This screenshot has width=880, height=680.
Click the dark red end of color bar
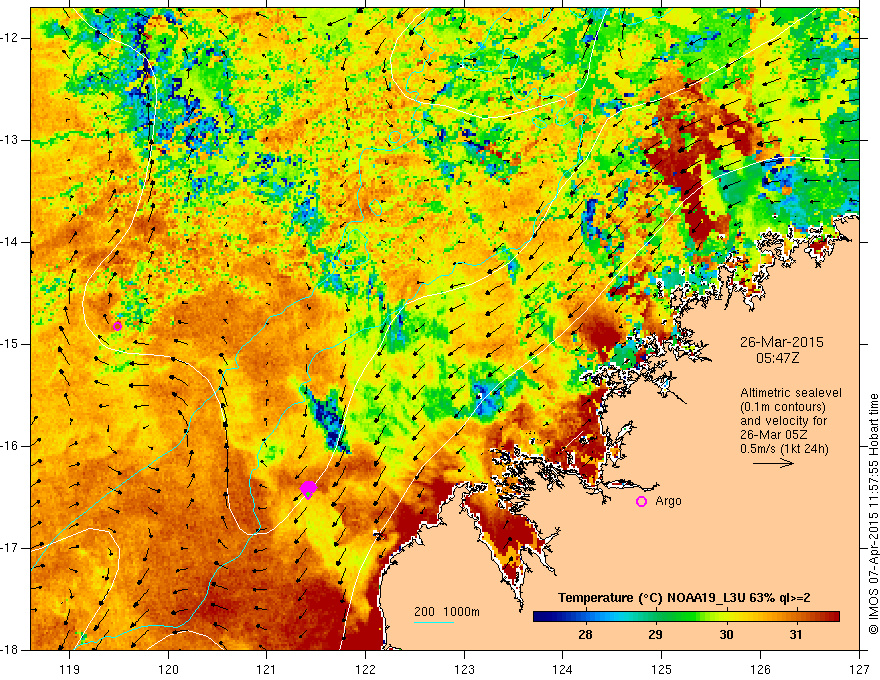pos(831,617)
